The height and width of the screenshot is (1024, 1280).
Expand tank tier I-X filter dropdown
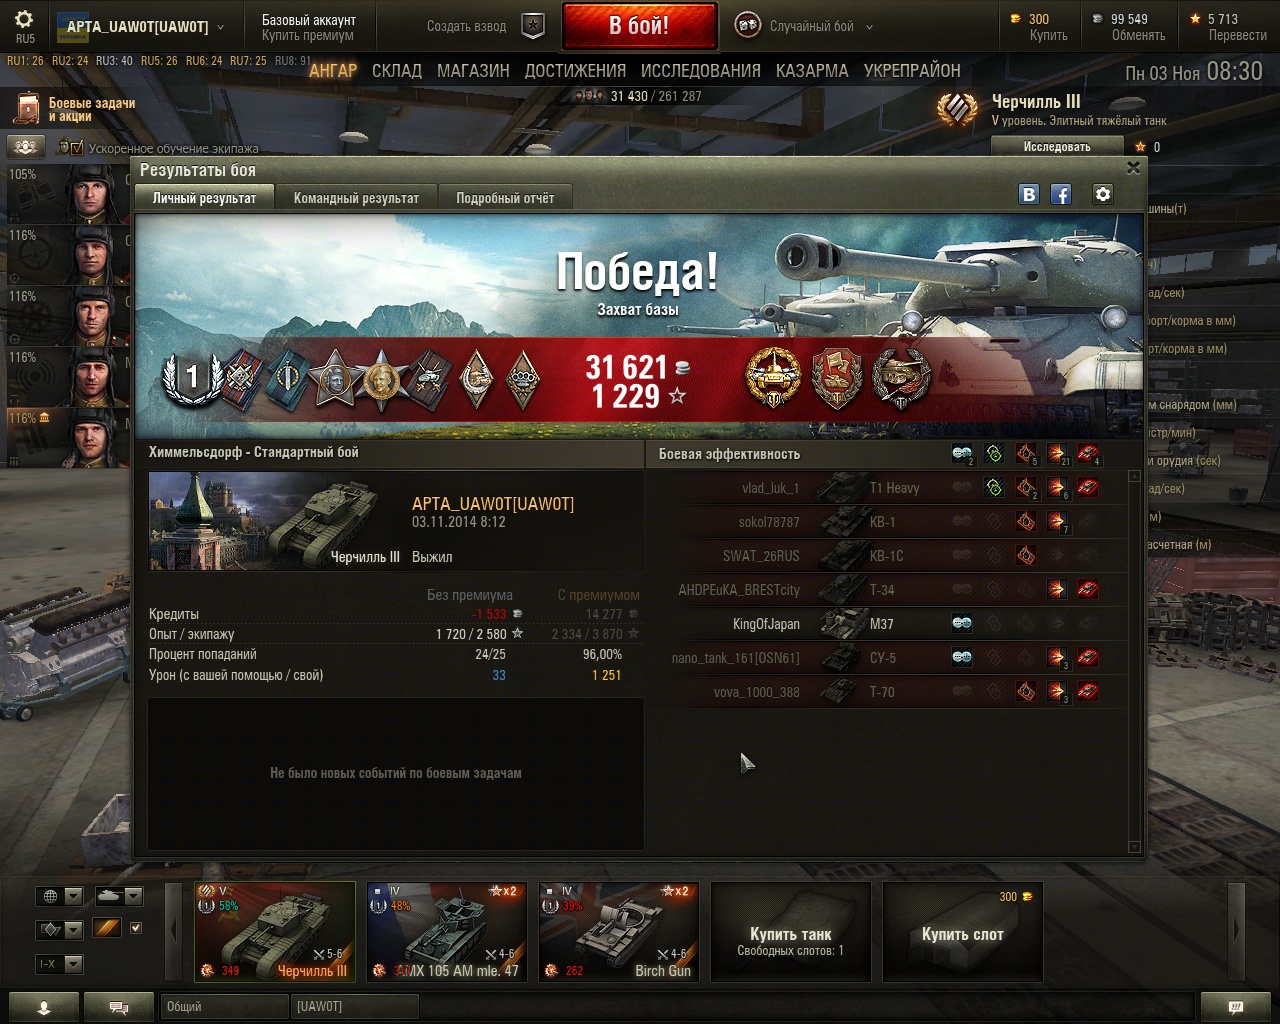pos(60,964)
